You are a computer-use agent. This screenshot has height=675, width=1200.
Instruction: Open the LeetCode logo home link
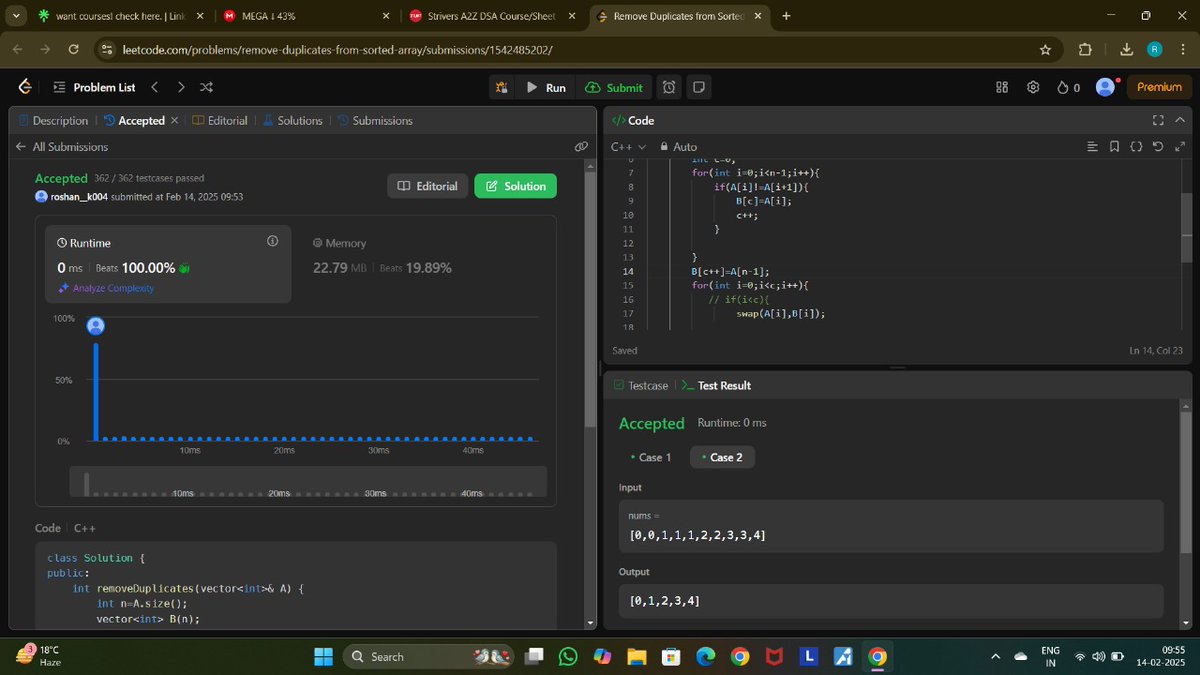point(24,87)
